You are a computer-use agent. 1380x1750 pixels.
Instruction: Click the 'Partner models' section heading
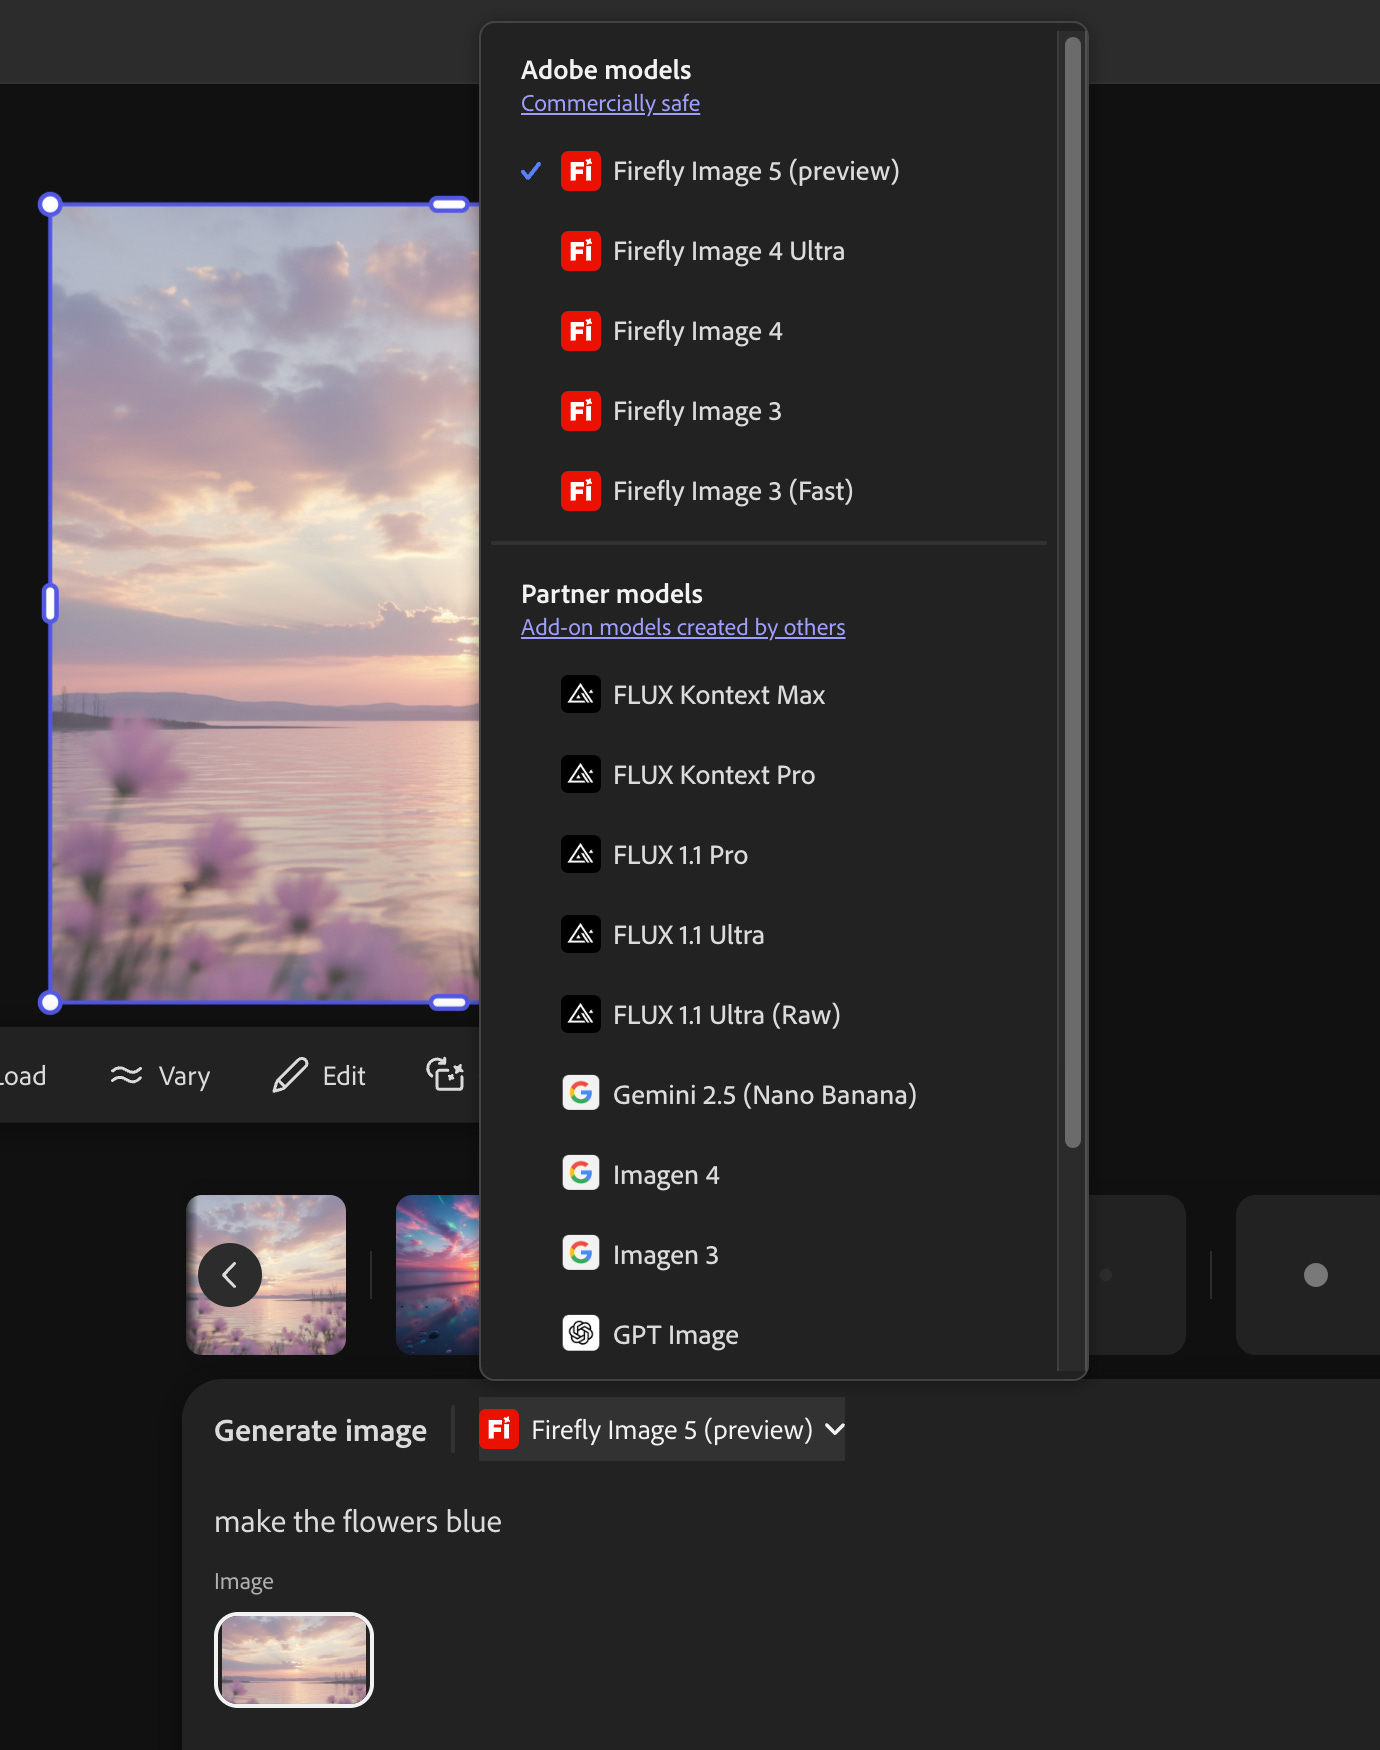tap(612, 594)
